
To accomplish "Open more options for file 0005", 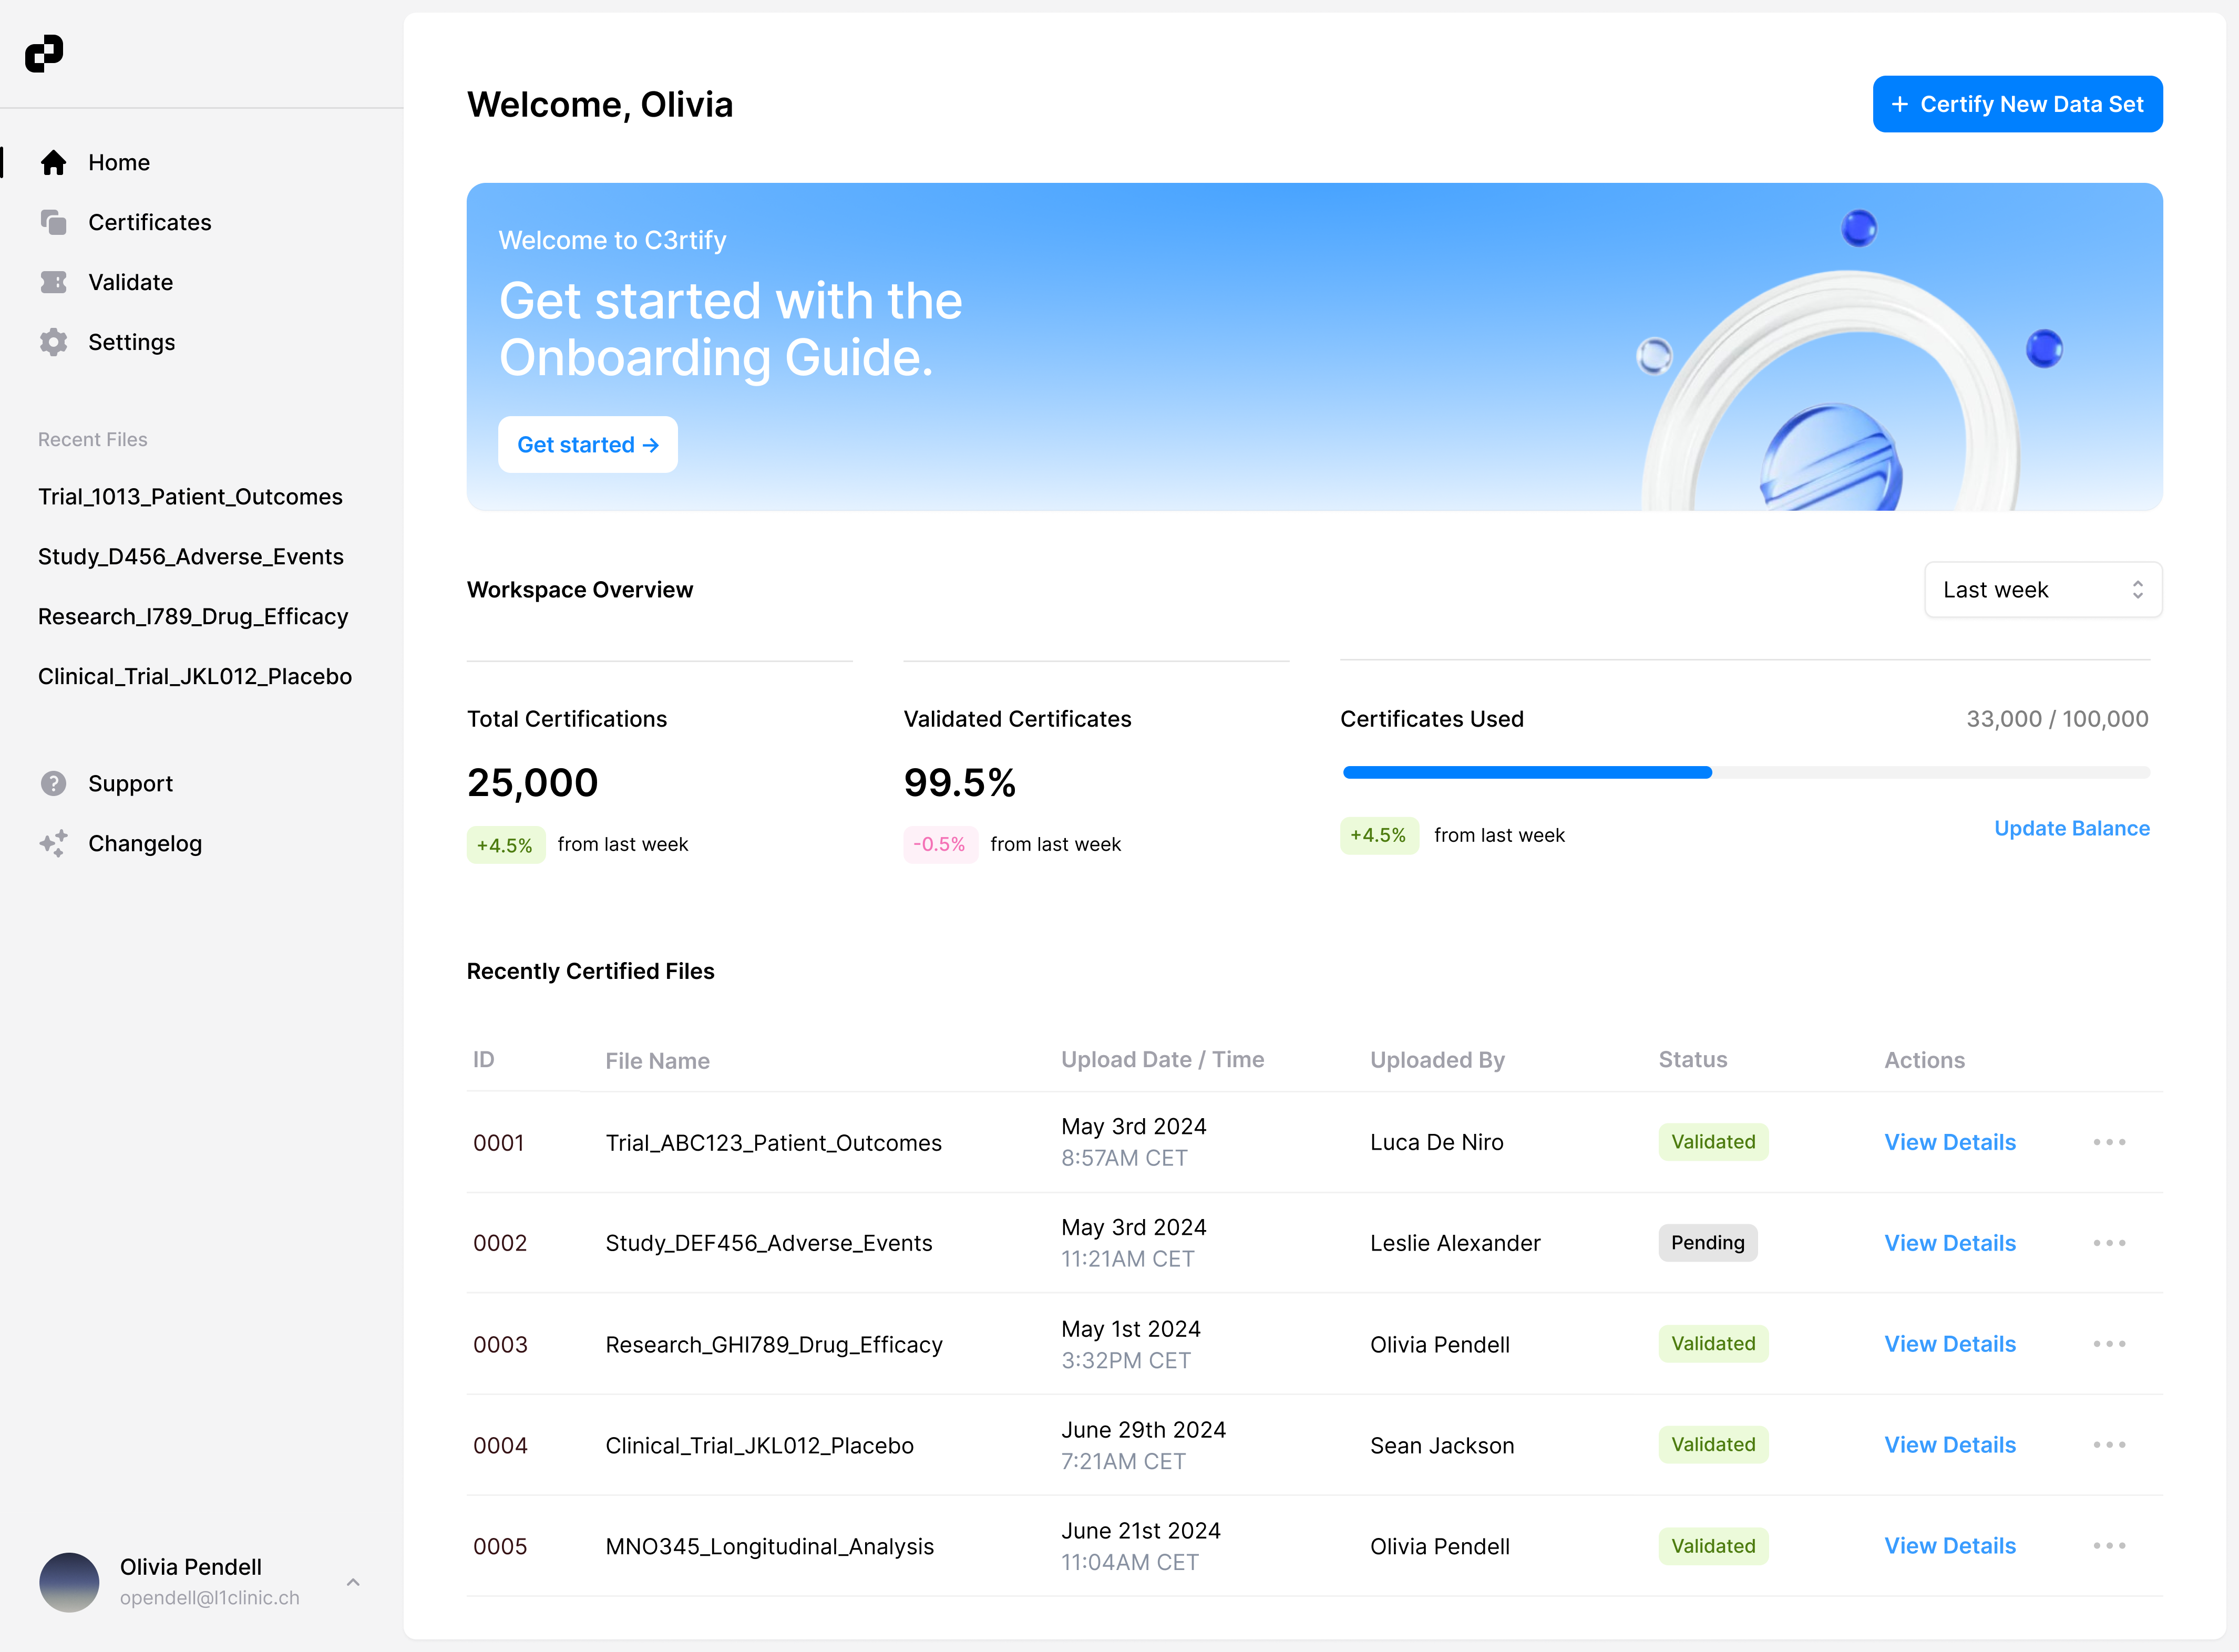I will coord(2109,1546).
